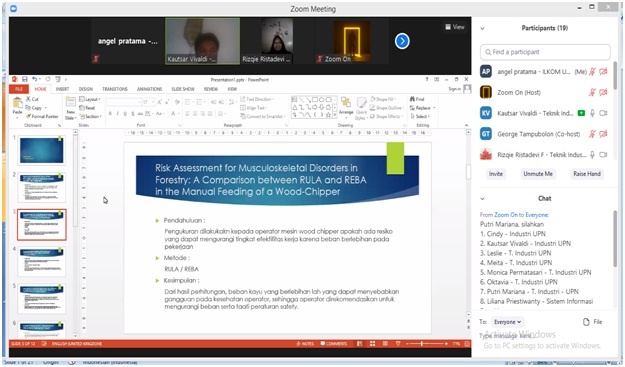
Task: Open the DESIGN ribbon tab
Action: coord(86,89)
